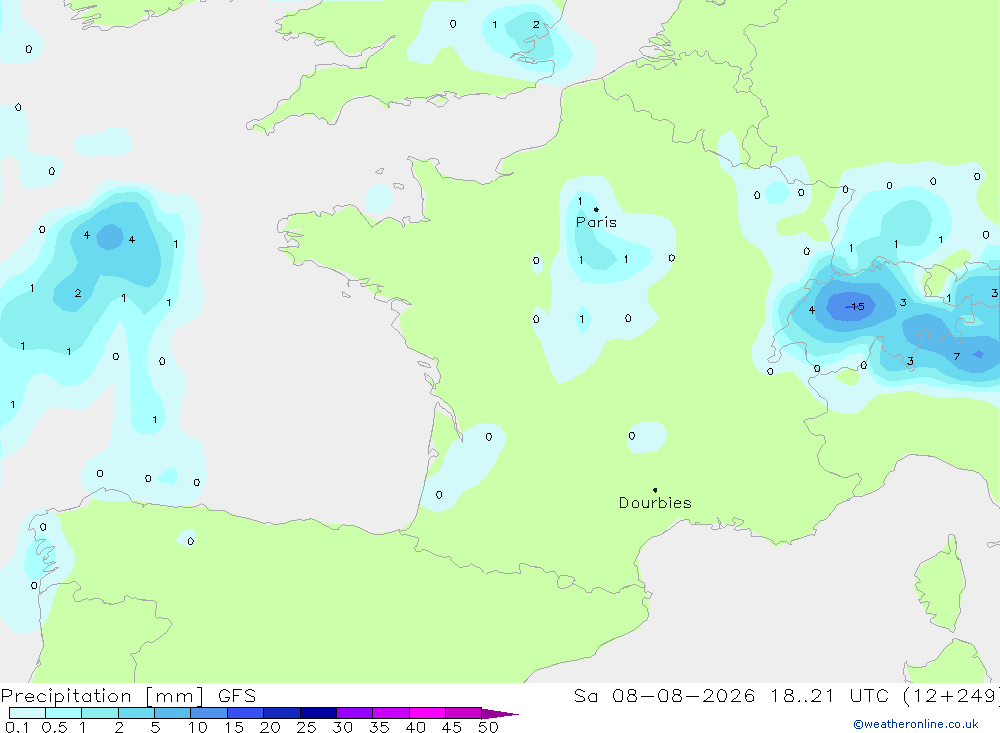Pick the 35–40 mm legend color swatch
The image size is (1000, 733).
[390, 713]
